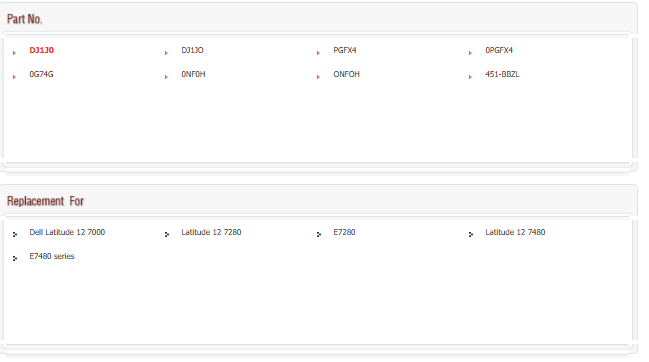Open the Dell Latitude 12 7000 link

click(x=67, y=232)
